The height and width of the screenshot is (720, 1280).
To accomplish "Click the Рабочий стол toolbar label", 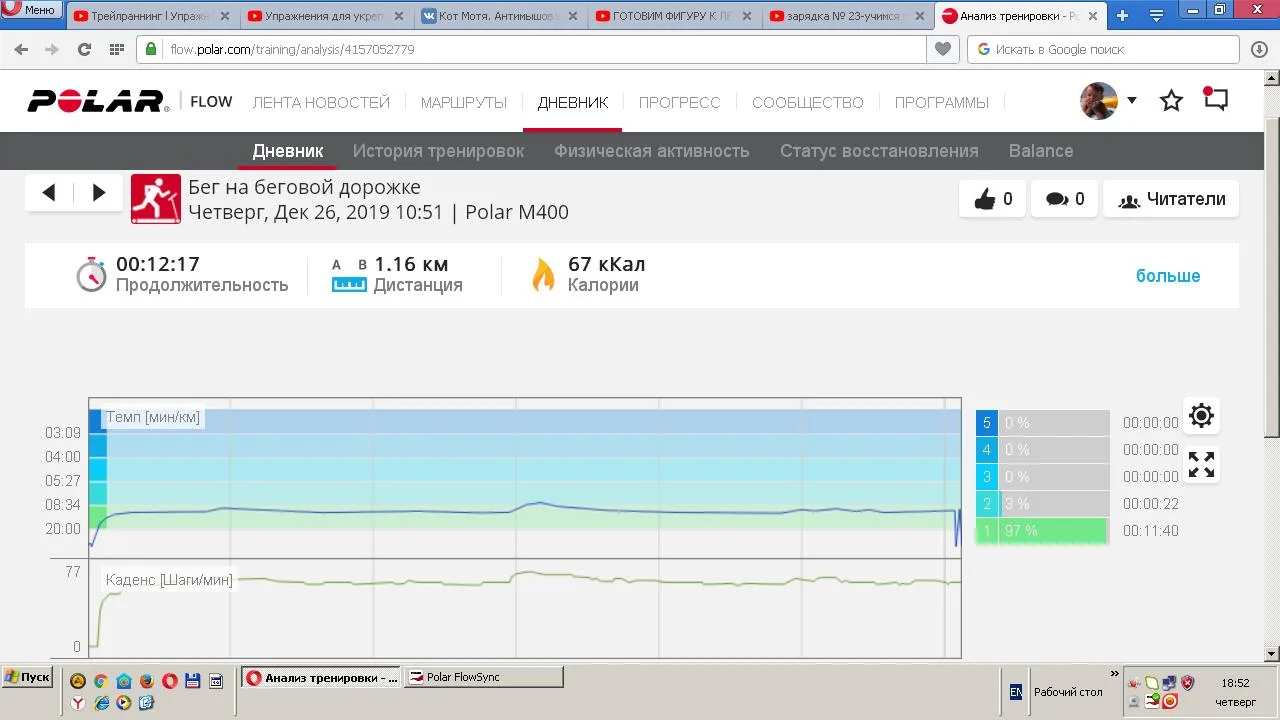I will tap(1068, 692).
